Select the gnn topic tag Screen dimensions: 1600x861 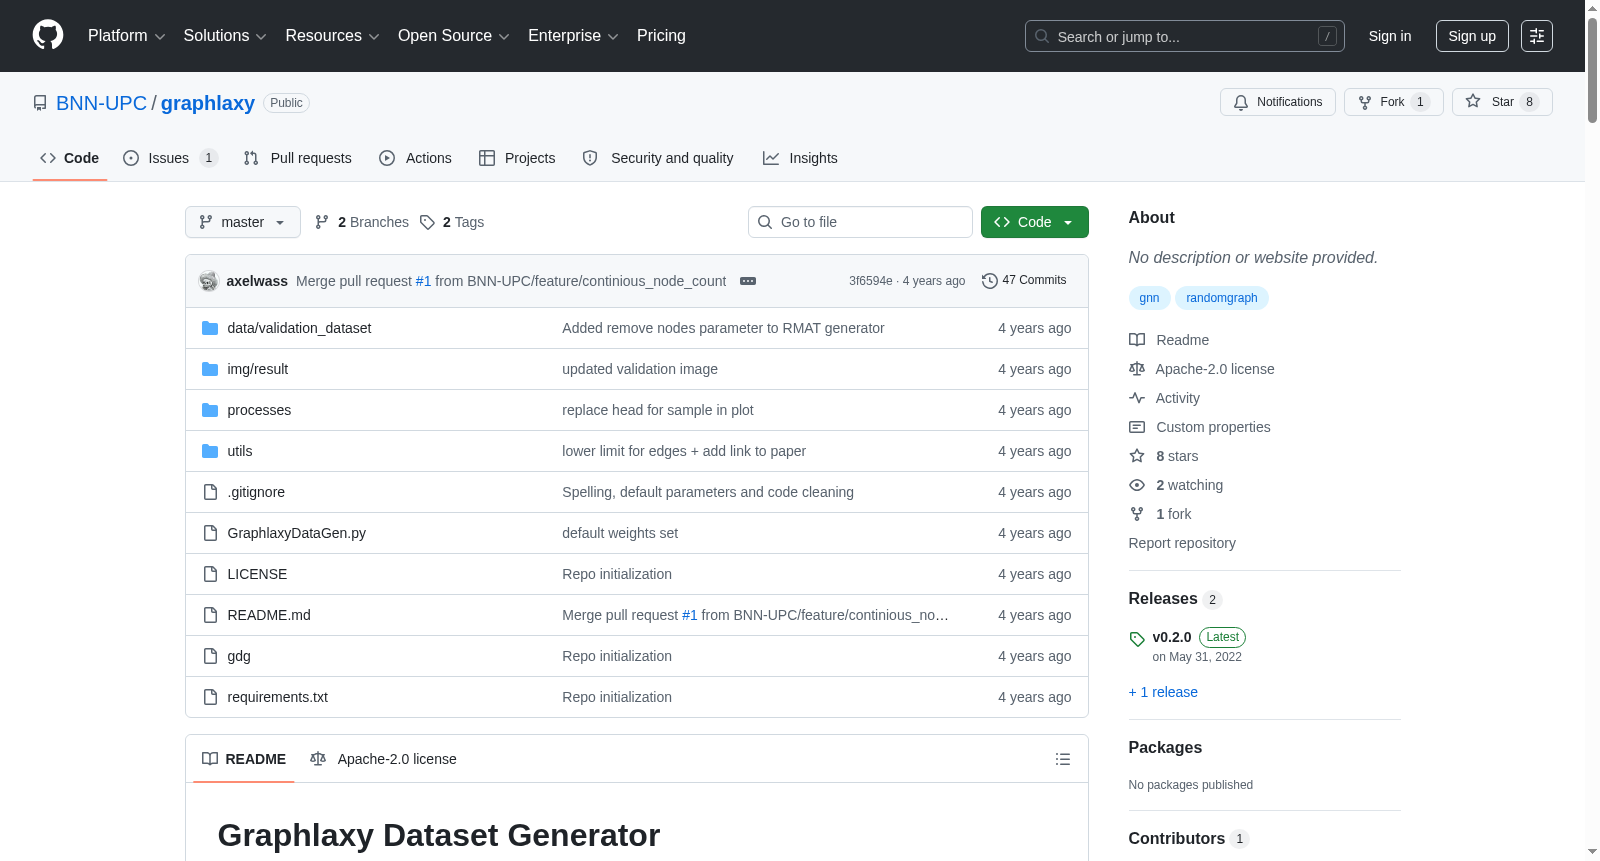click(1149, 298)
